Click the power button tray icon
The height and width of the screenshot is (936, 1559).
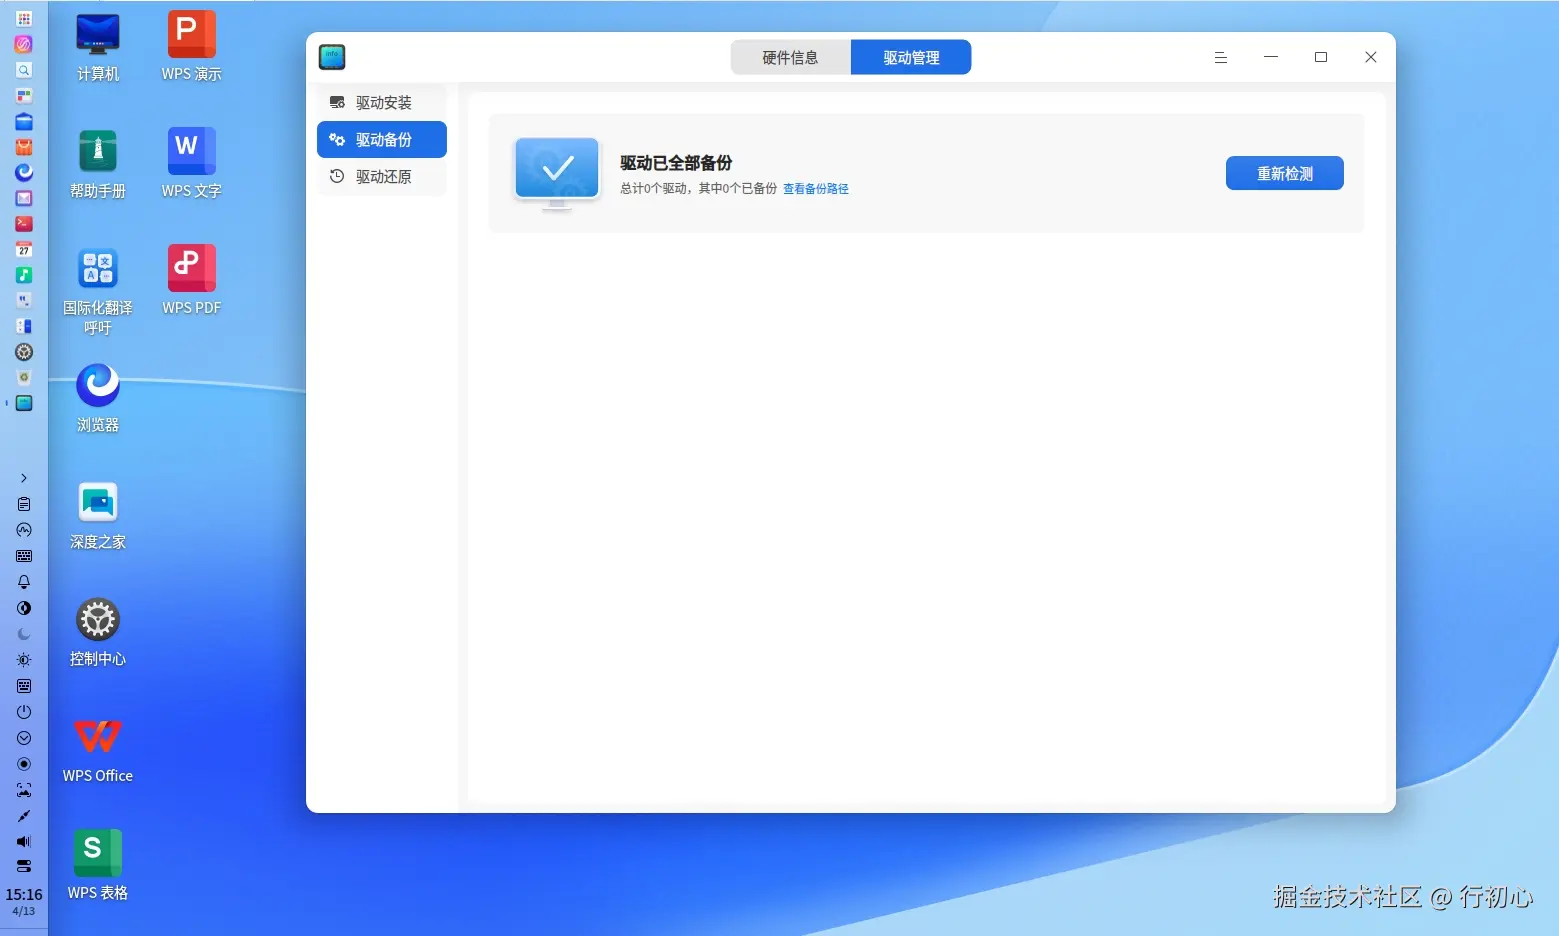click(24, 712)
